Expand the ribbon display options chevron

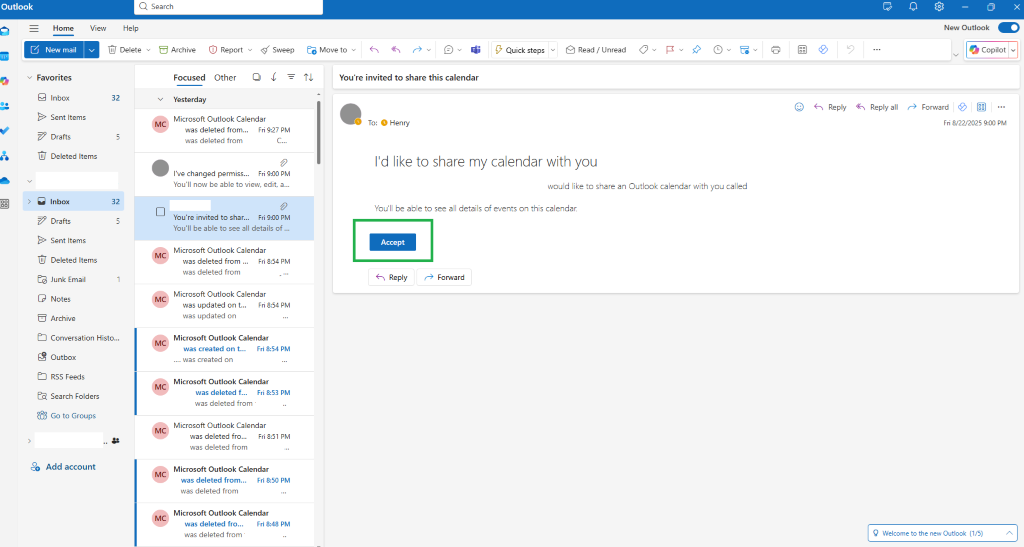click(x=956, y=55)
